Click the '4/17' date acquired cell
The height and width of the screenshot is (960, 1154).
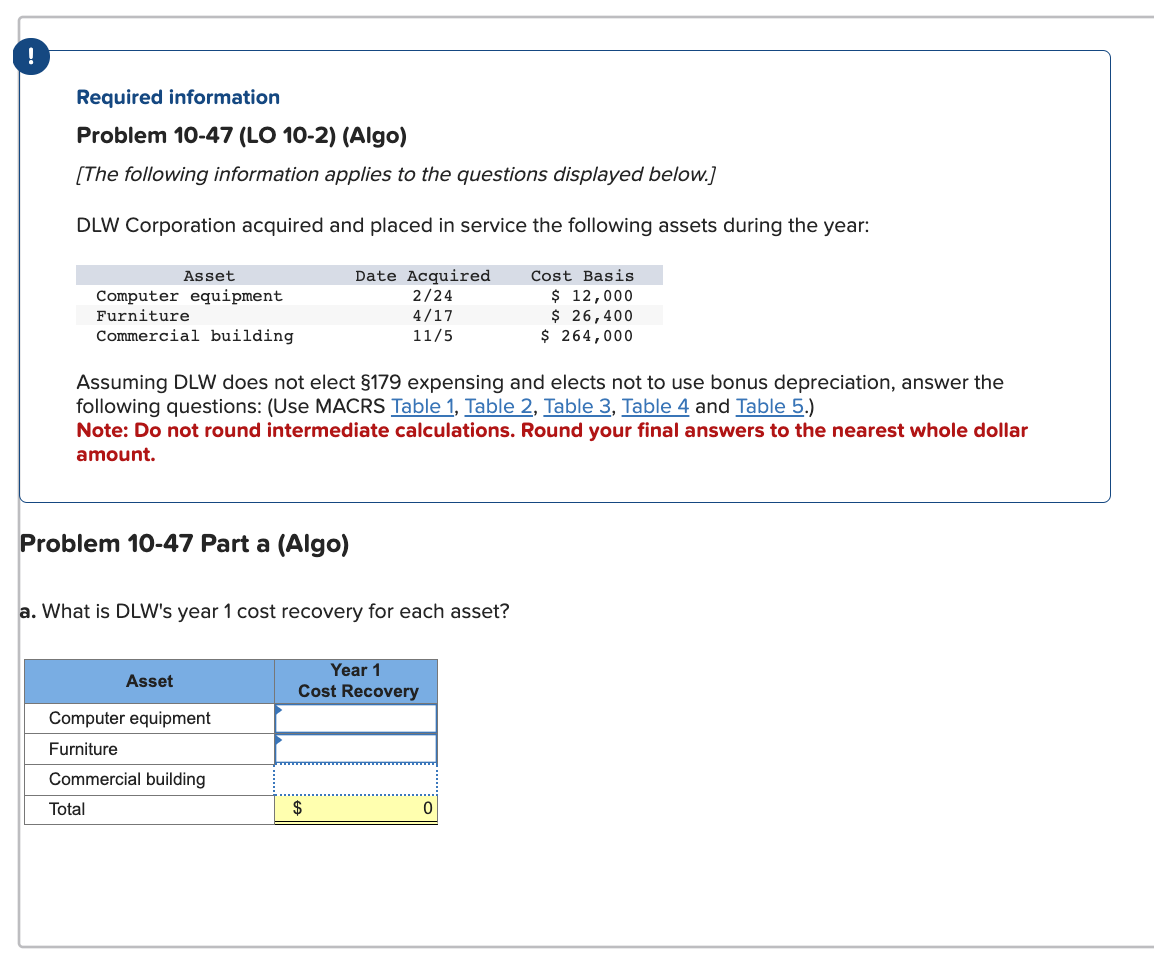(x=433, y=316)
